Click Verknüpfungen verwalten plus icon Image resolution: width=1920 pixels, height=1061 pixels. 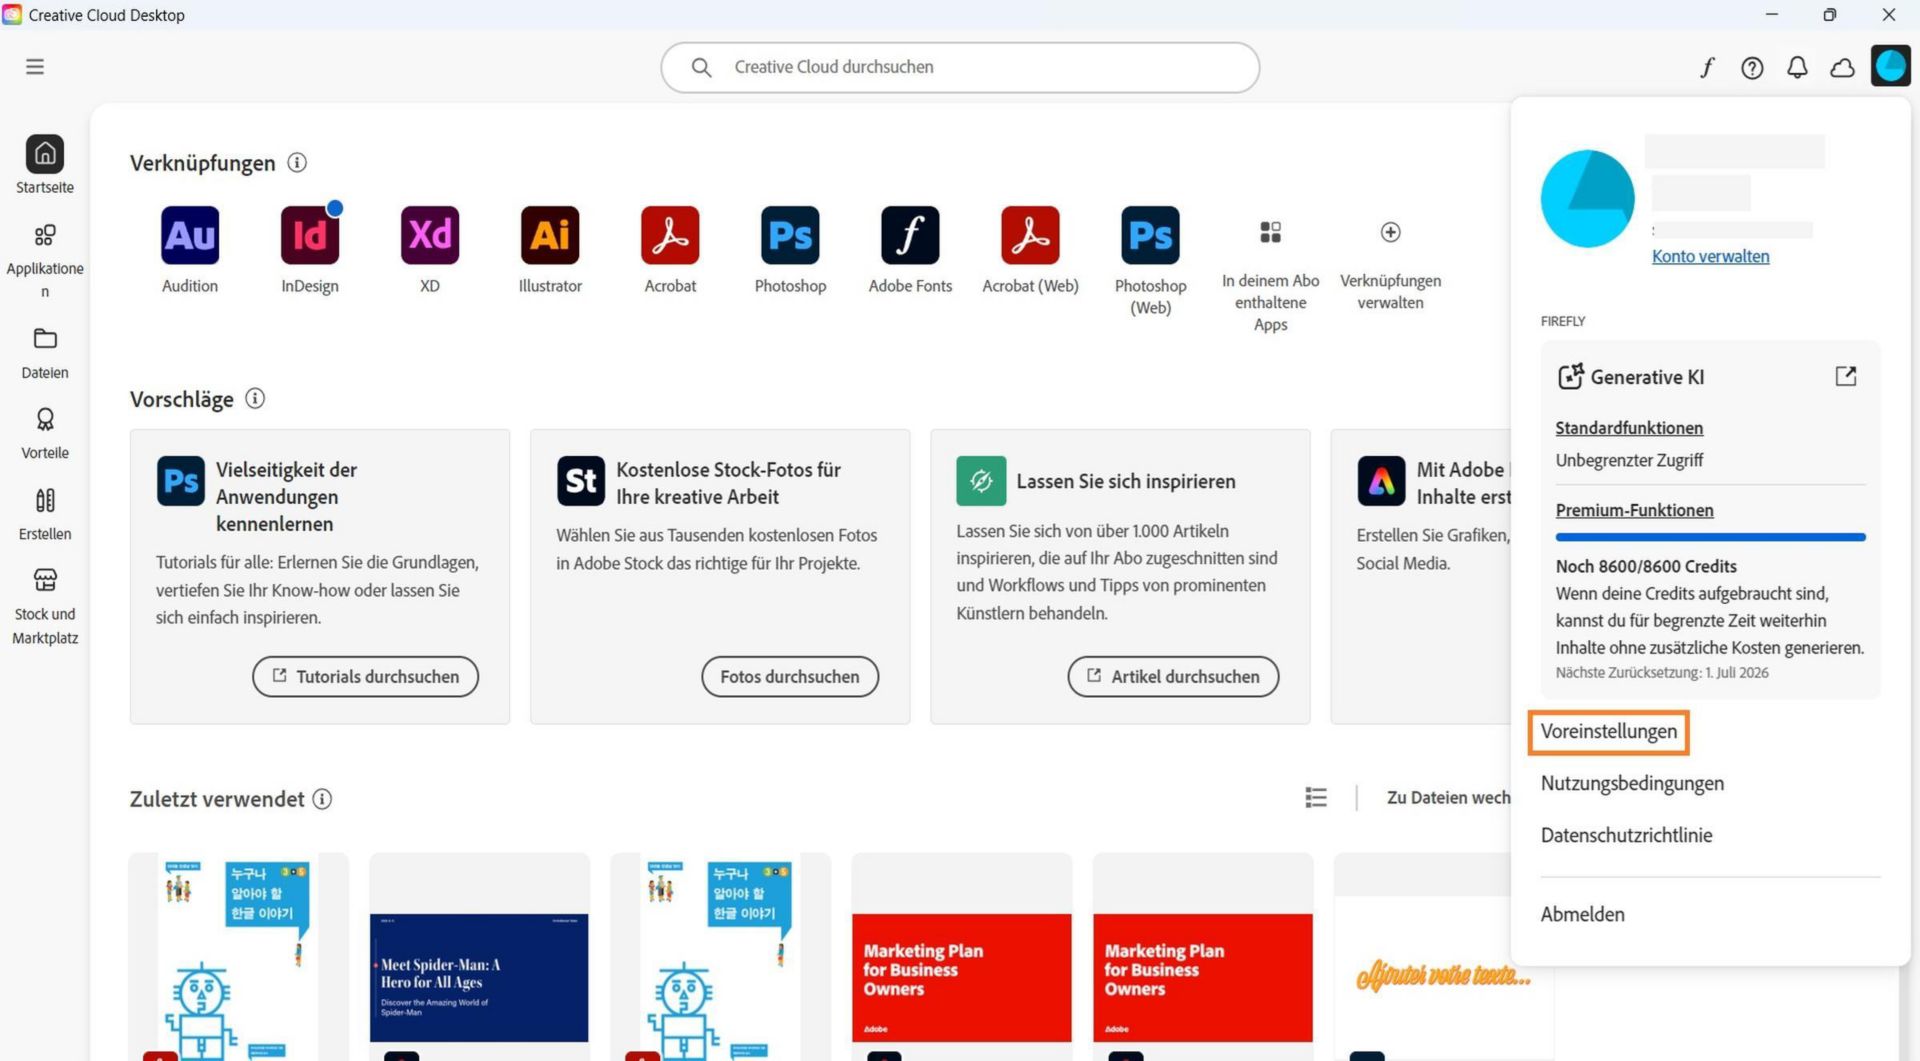1390,232
